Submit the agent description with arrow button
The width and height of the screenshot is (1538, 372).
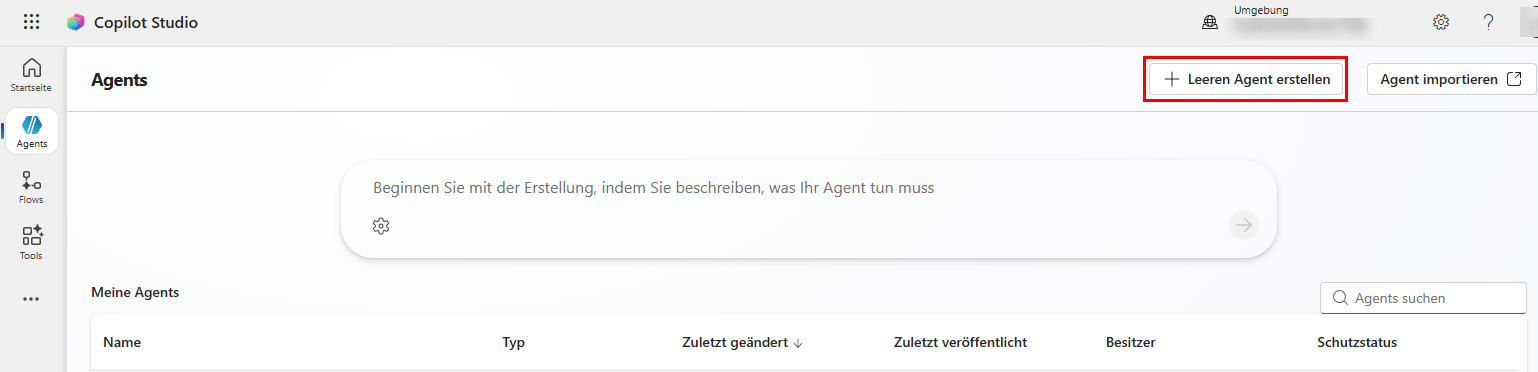(x=1244, y=226)
